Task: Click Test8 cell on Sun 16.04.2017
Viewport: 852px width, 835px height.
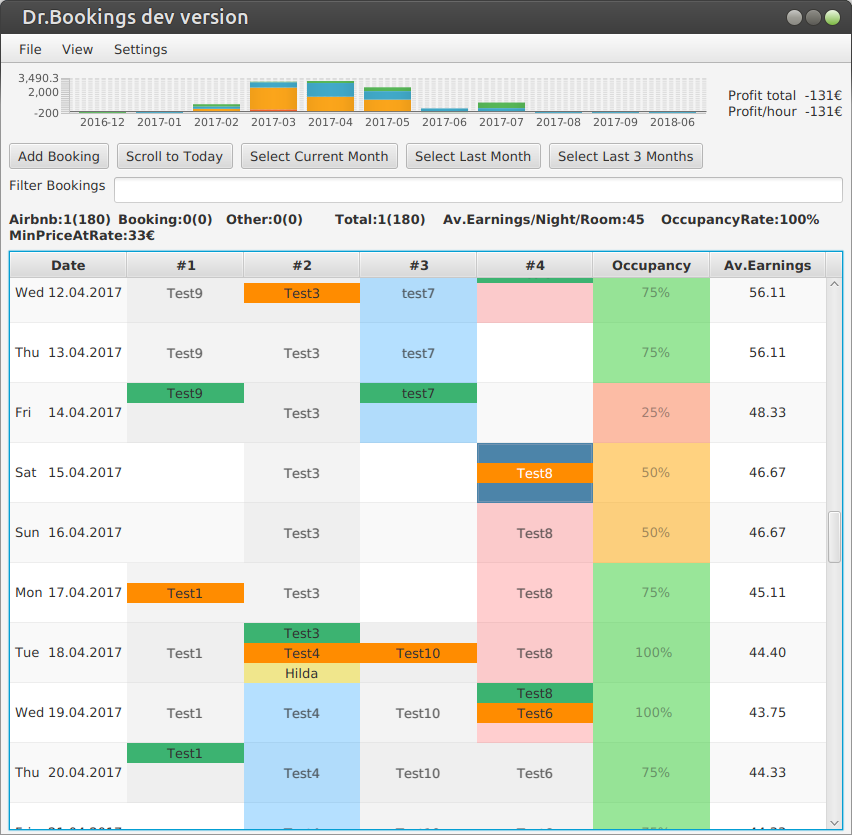Action: 535,533
